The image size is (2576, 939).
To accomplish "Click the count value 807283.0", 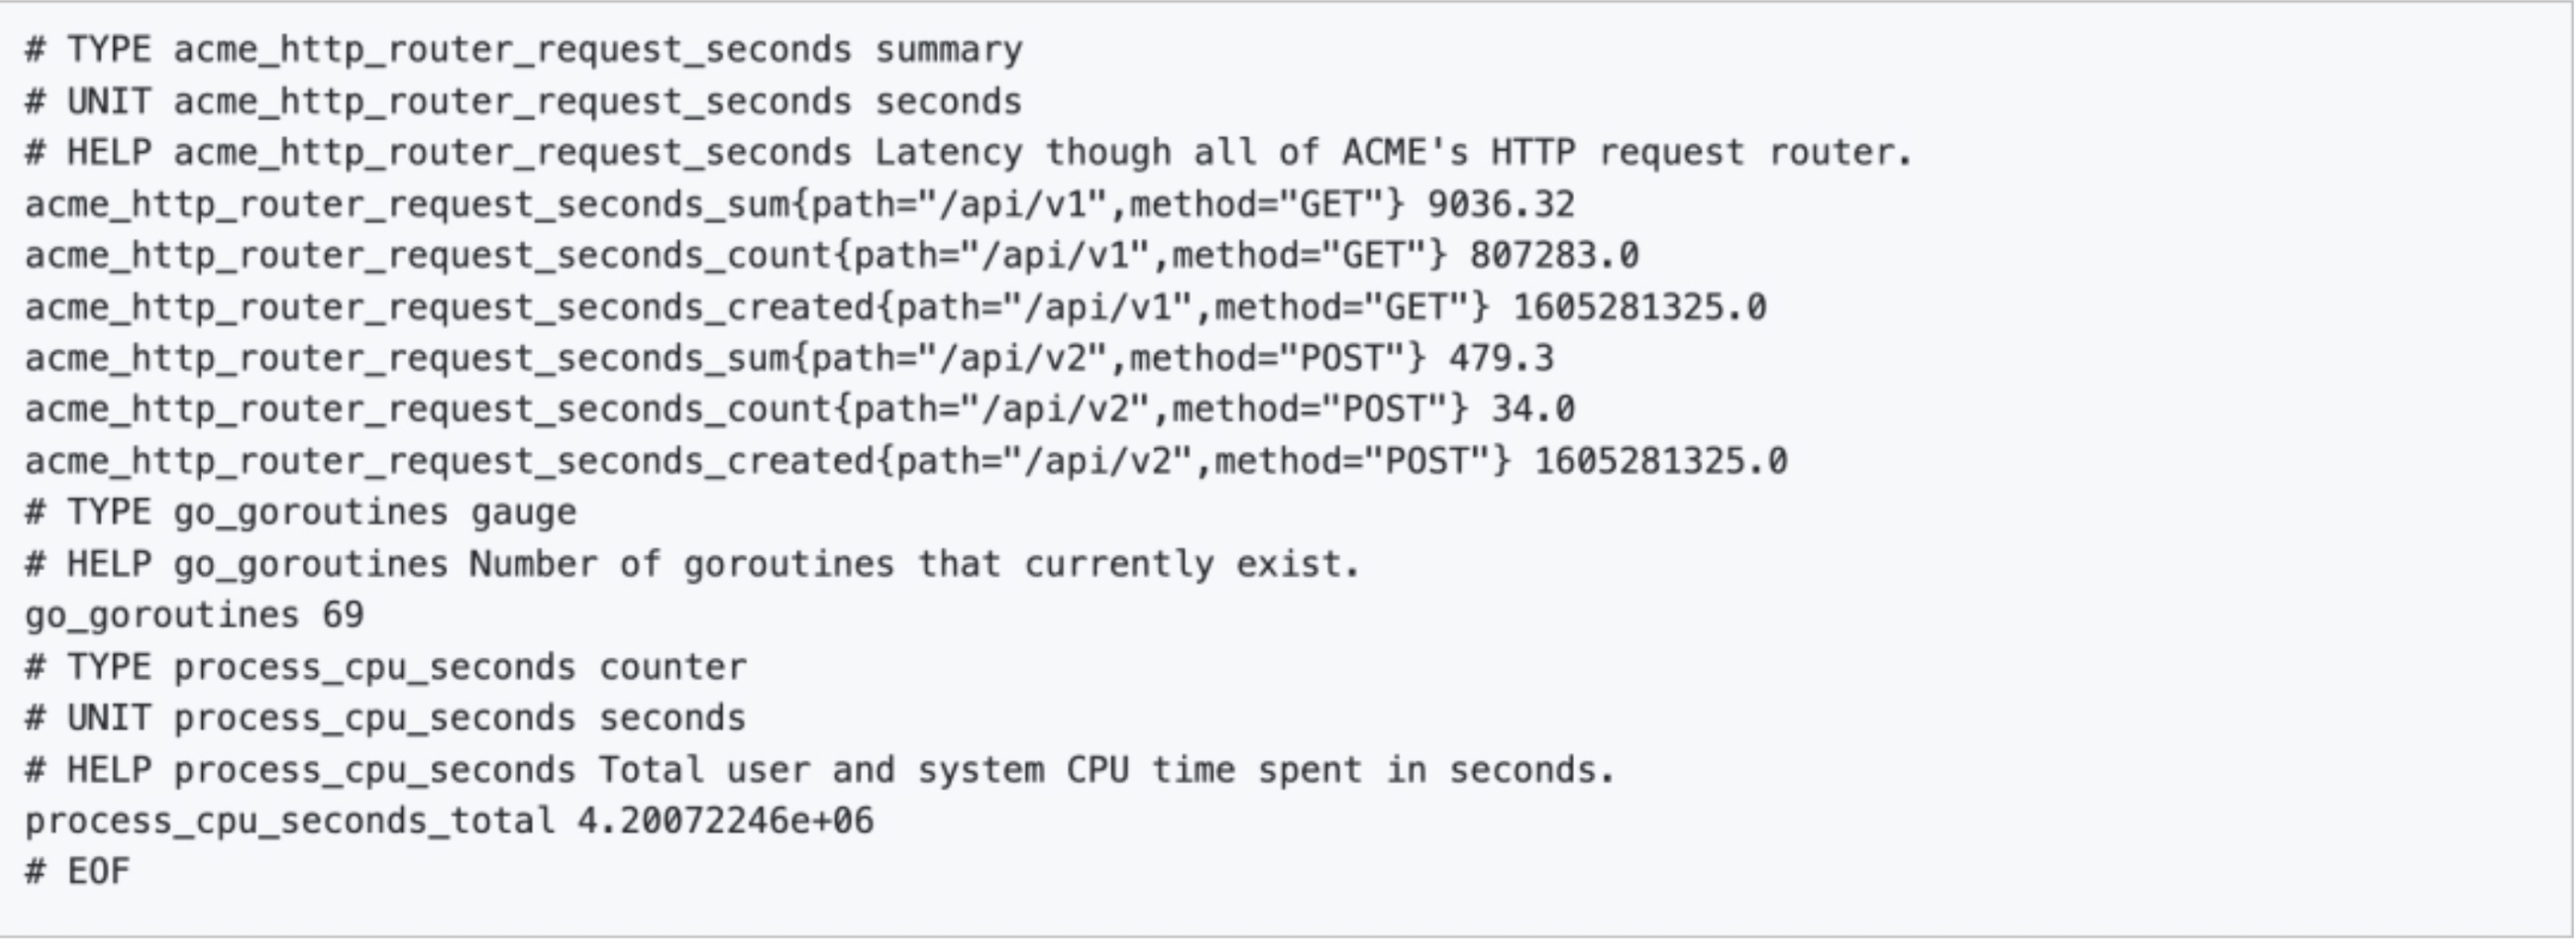I will click(x=1553, y=256).
